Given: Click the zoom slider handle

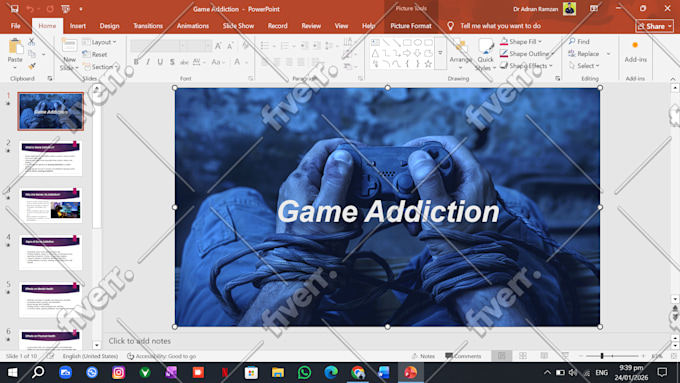Looking at the screenshot, I should [602, 356].
